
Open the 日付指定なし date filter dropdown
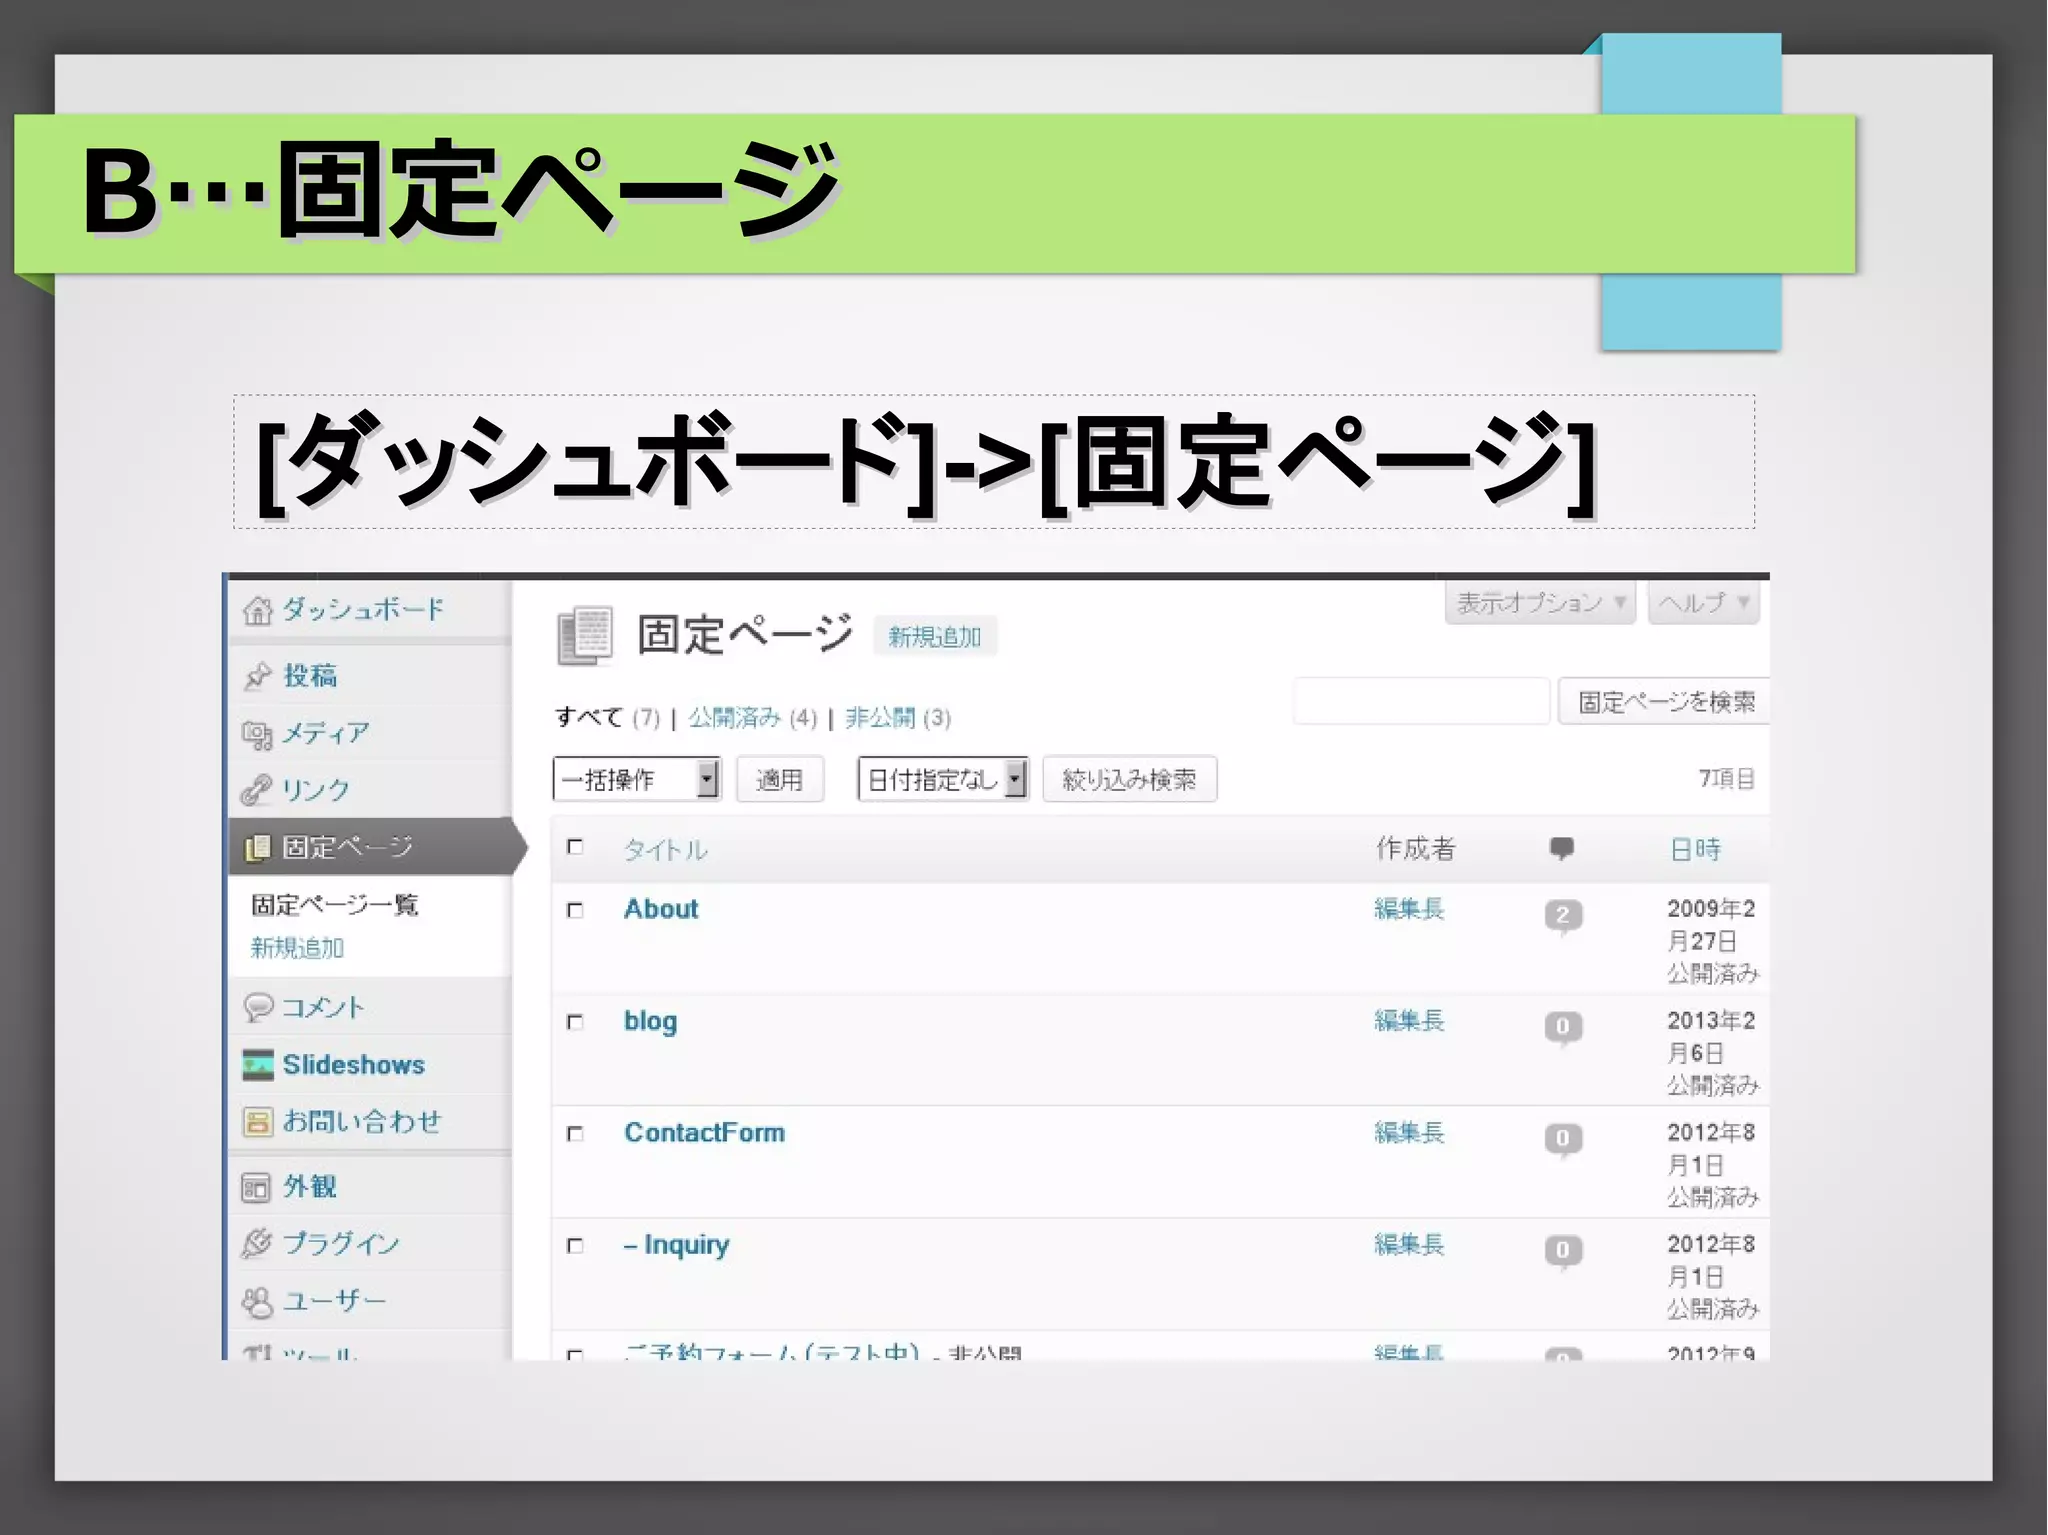pos(943,779)
